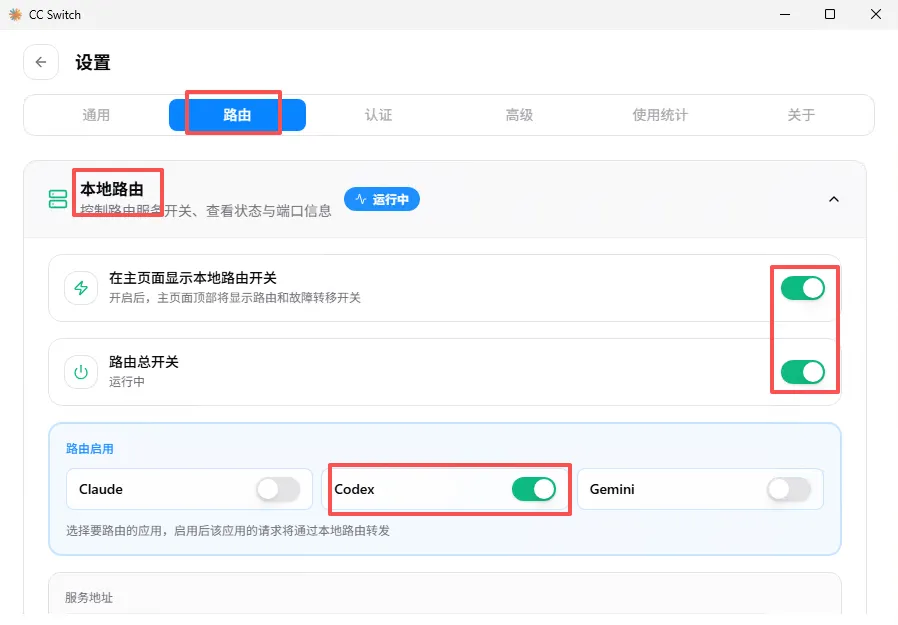Image resolution: width=898 pixels, height=625 pixels.
Task: Toggle 在主页面显示本地路由开关 switch off
Action: click(x=803, y=288)
